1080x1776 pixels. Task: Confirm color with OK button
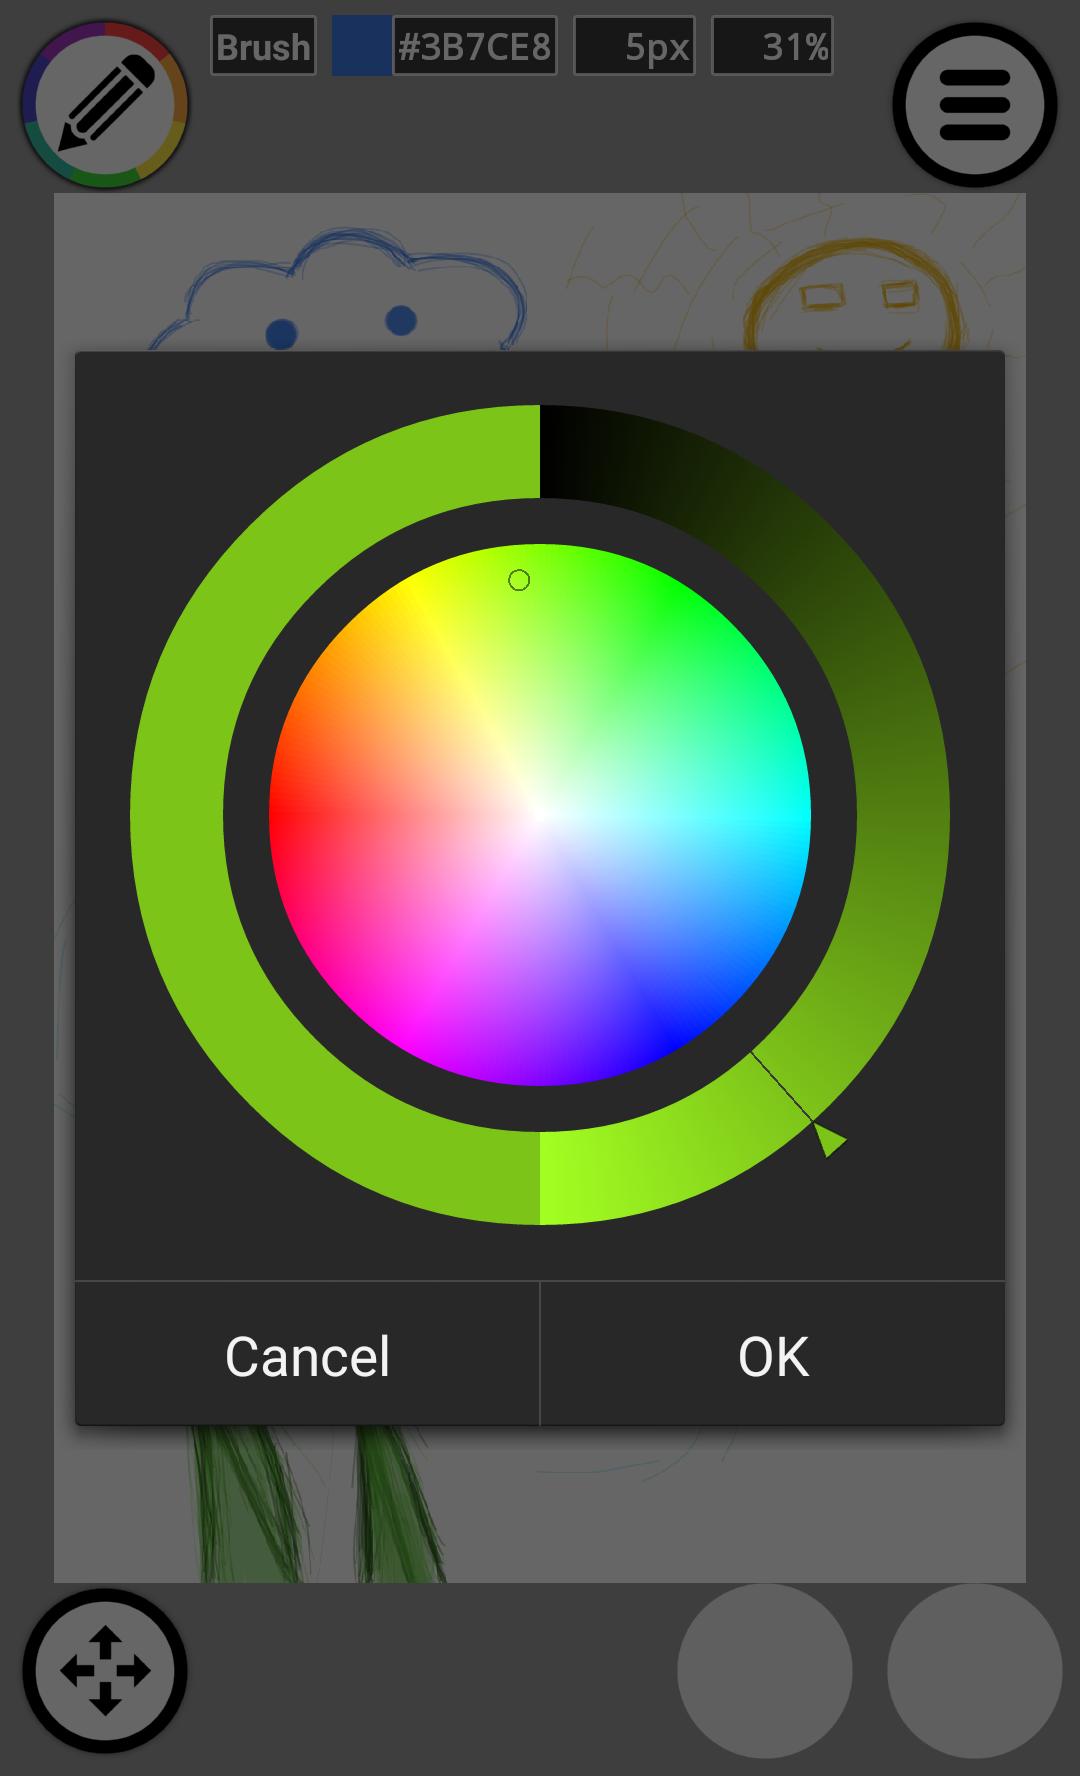pyautogui.click(x=773, y=1355)
